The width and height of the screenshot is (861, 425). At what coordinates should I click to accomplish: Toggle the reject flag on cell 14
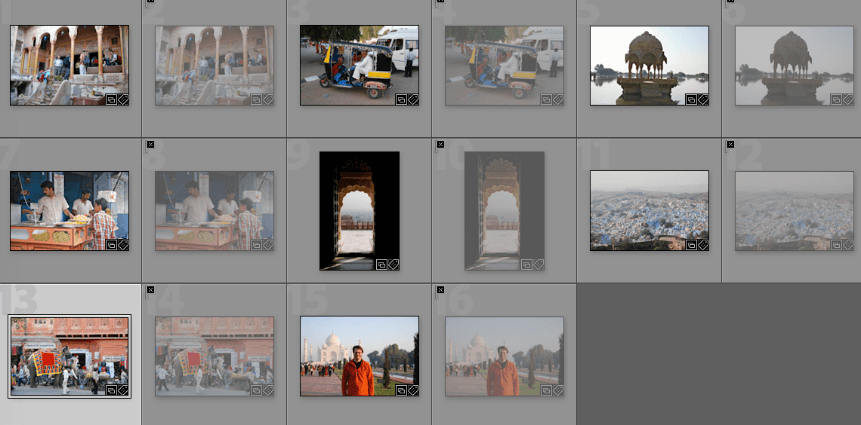(150, 289)
